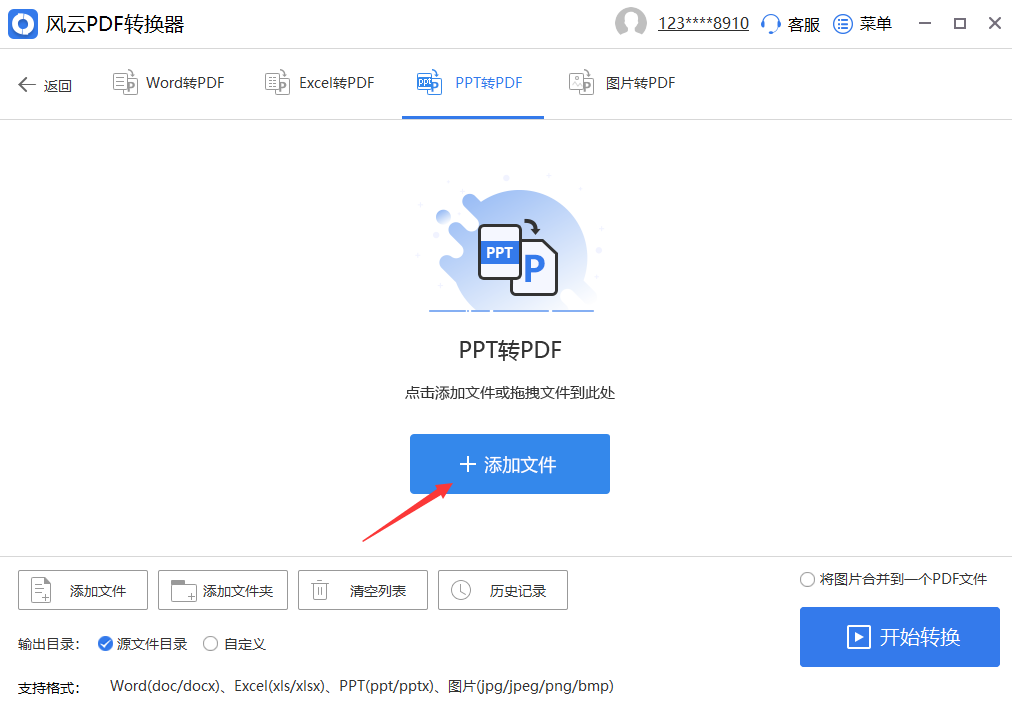Screen dimensions: 1012x709
Task: Minimize the converter window
Action: tap(925, 23)
